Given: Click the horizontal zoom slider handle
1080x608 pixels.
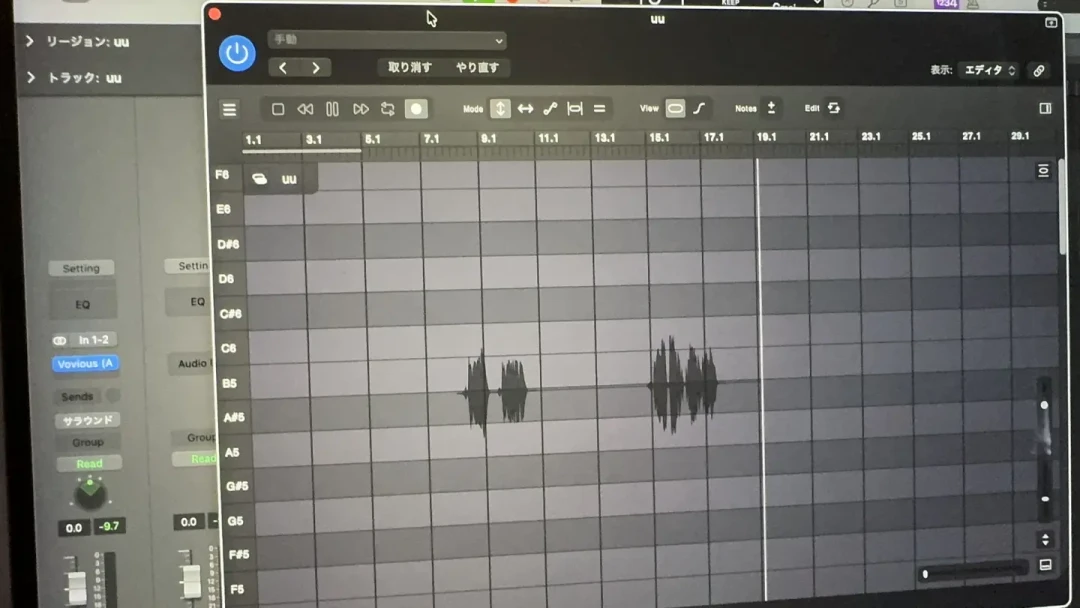Looking at the screenshot, I should pyautogui.click(x=925, y=574).
